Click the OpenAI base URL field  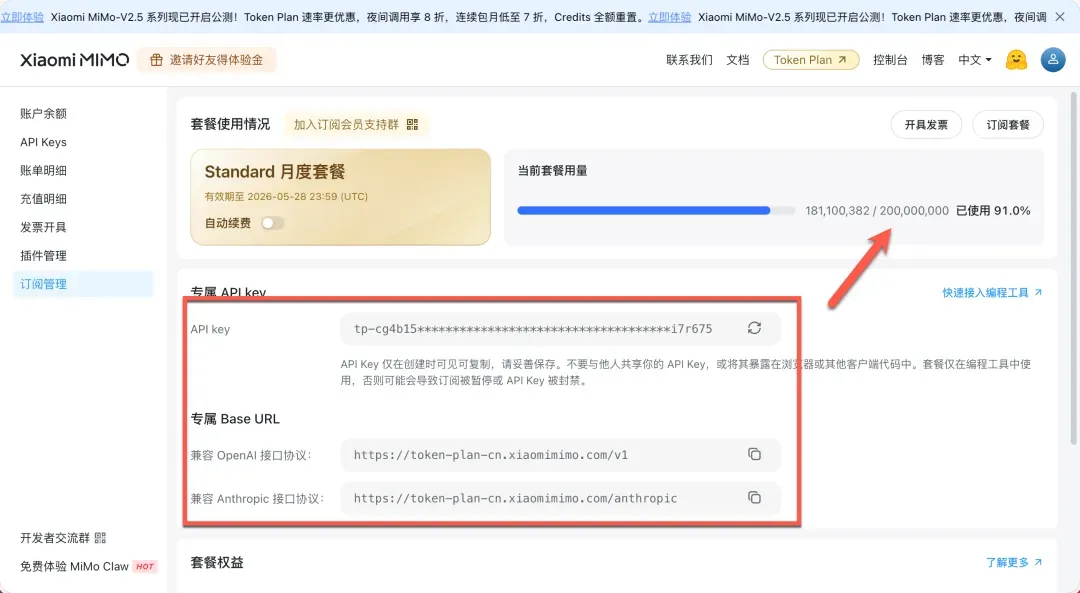[561, 455]
